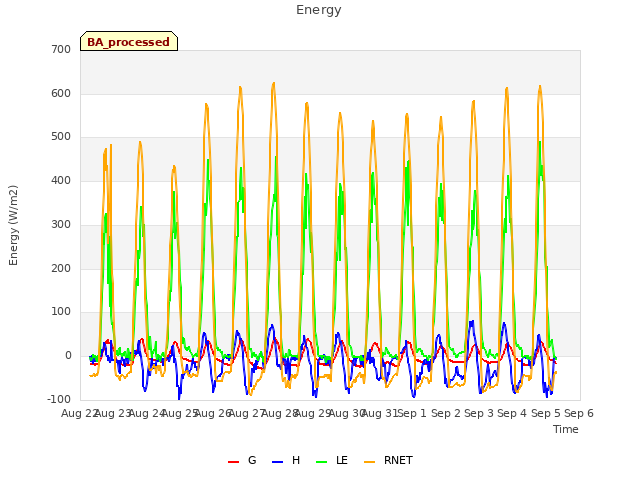The image size is (640, 480).
Task: Click the Sep 3 x-axis date label
Action: pyautogui.click(x=479, y=413)
